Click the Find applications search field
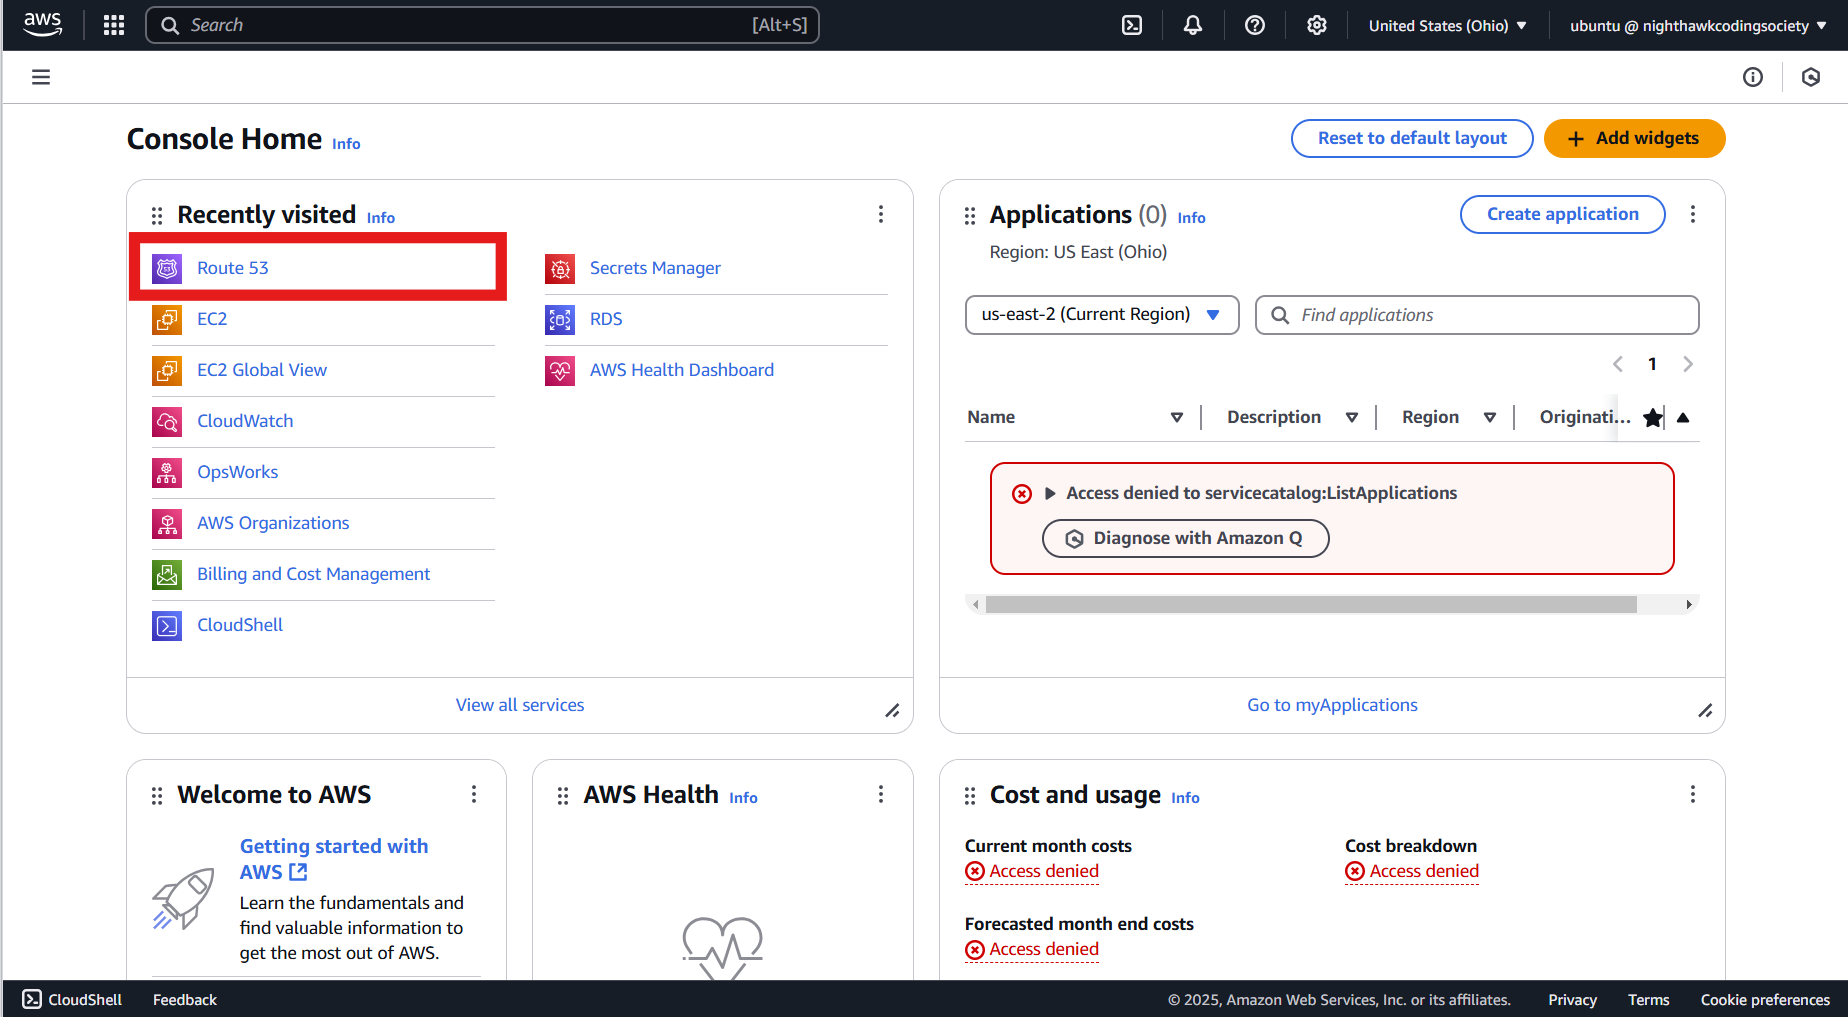 pos(1477,315)
